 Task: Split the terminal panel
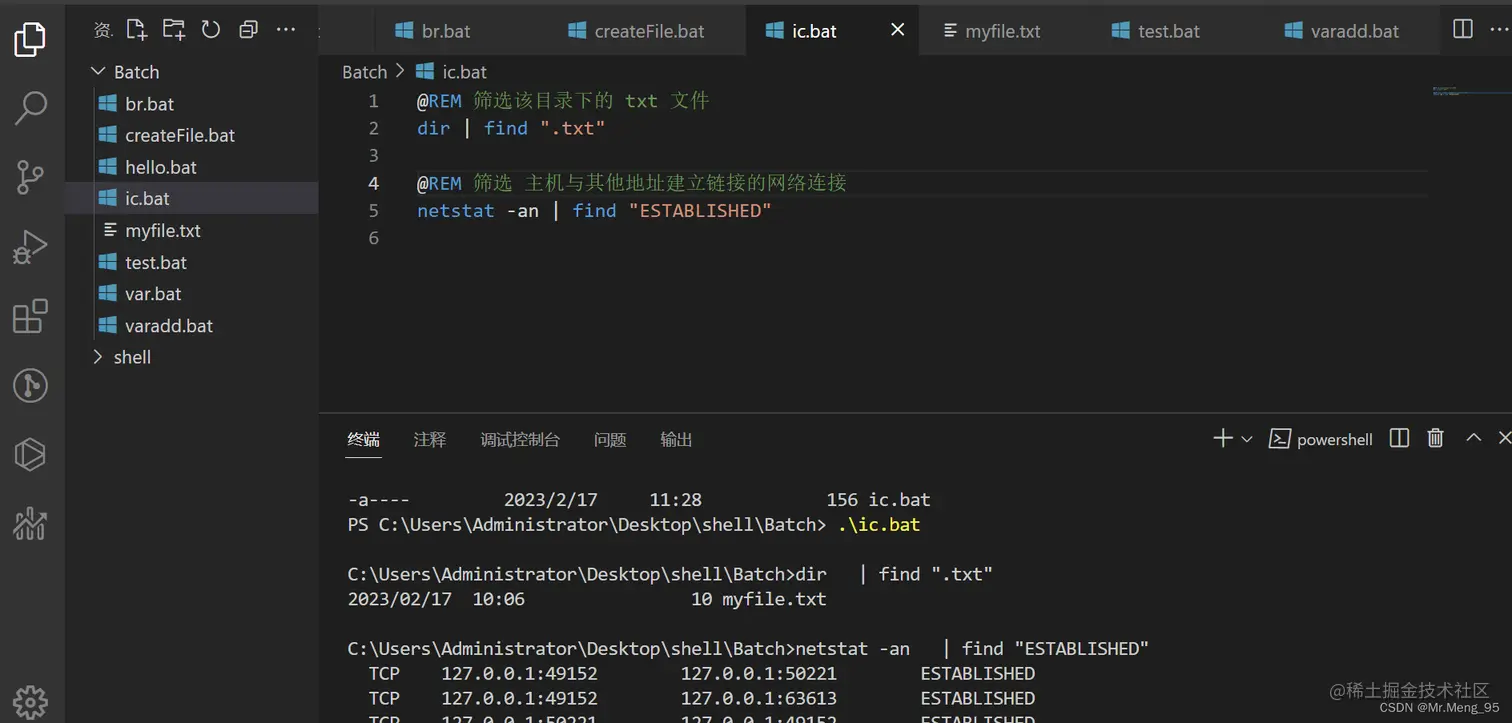pyautogui.click(x=1400, y=438)
